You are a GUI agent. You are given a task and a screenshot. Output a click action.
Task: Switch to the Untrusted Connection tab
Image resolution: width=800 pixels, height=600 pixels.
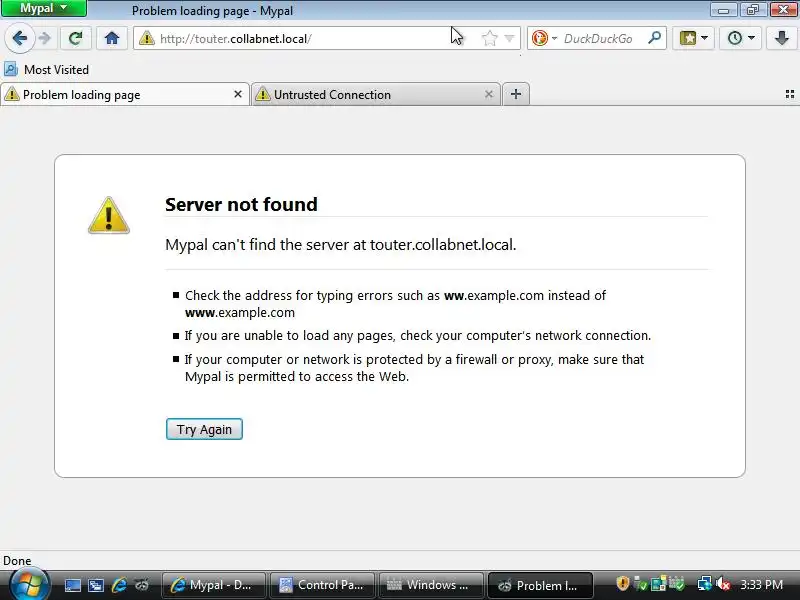pyautogui.click(x=377, y=94)
